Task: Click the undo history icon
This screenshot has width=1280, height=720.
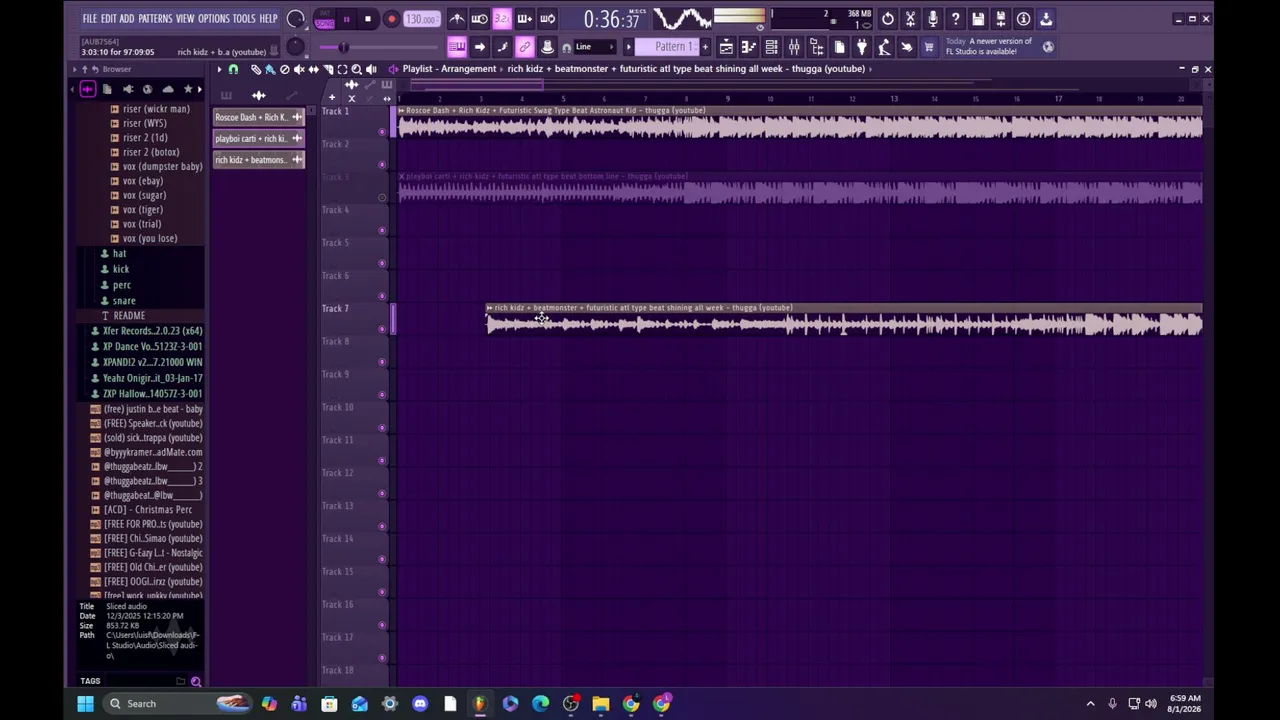Action: pos(888,19)
